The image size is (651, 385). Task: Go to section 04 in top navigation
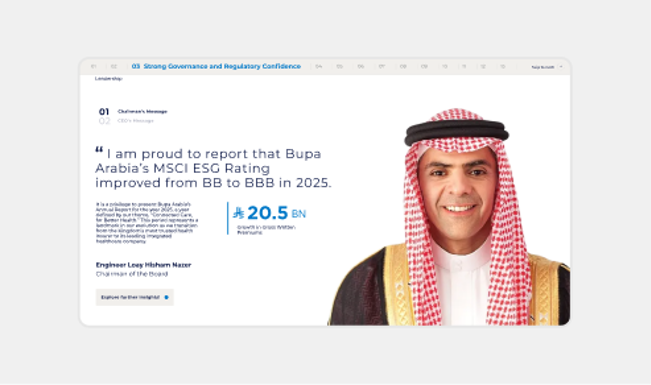(x=318, y=66)
